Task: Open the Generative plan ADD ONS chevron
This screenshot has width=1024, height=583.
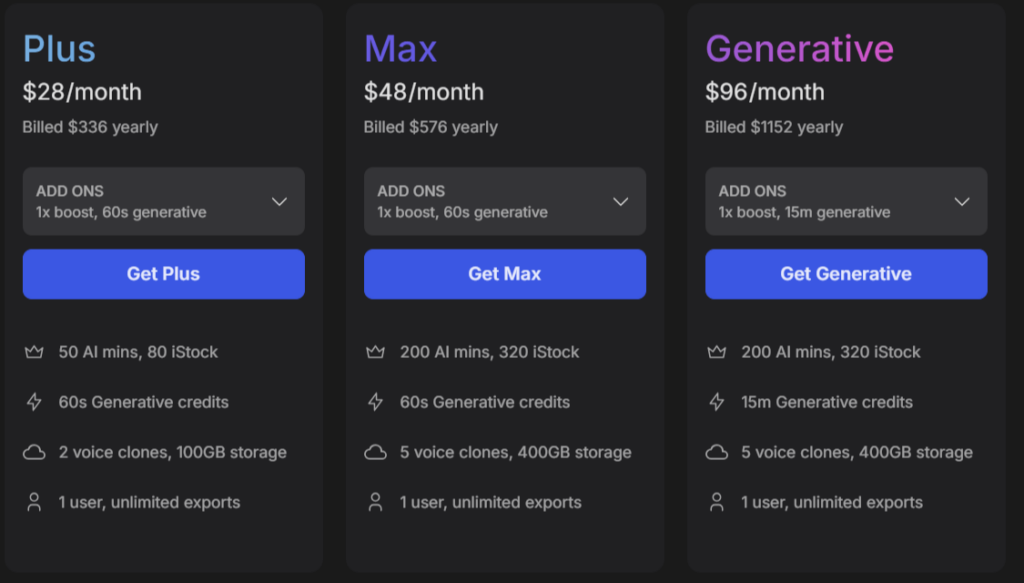Action: [962, 202]
